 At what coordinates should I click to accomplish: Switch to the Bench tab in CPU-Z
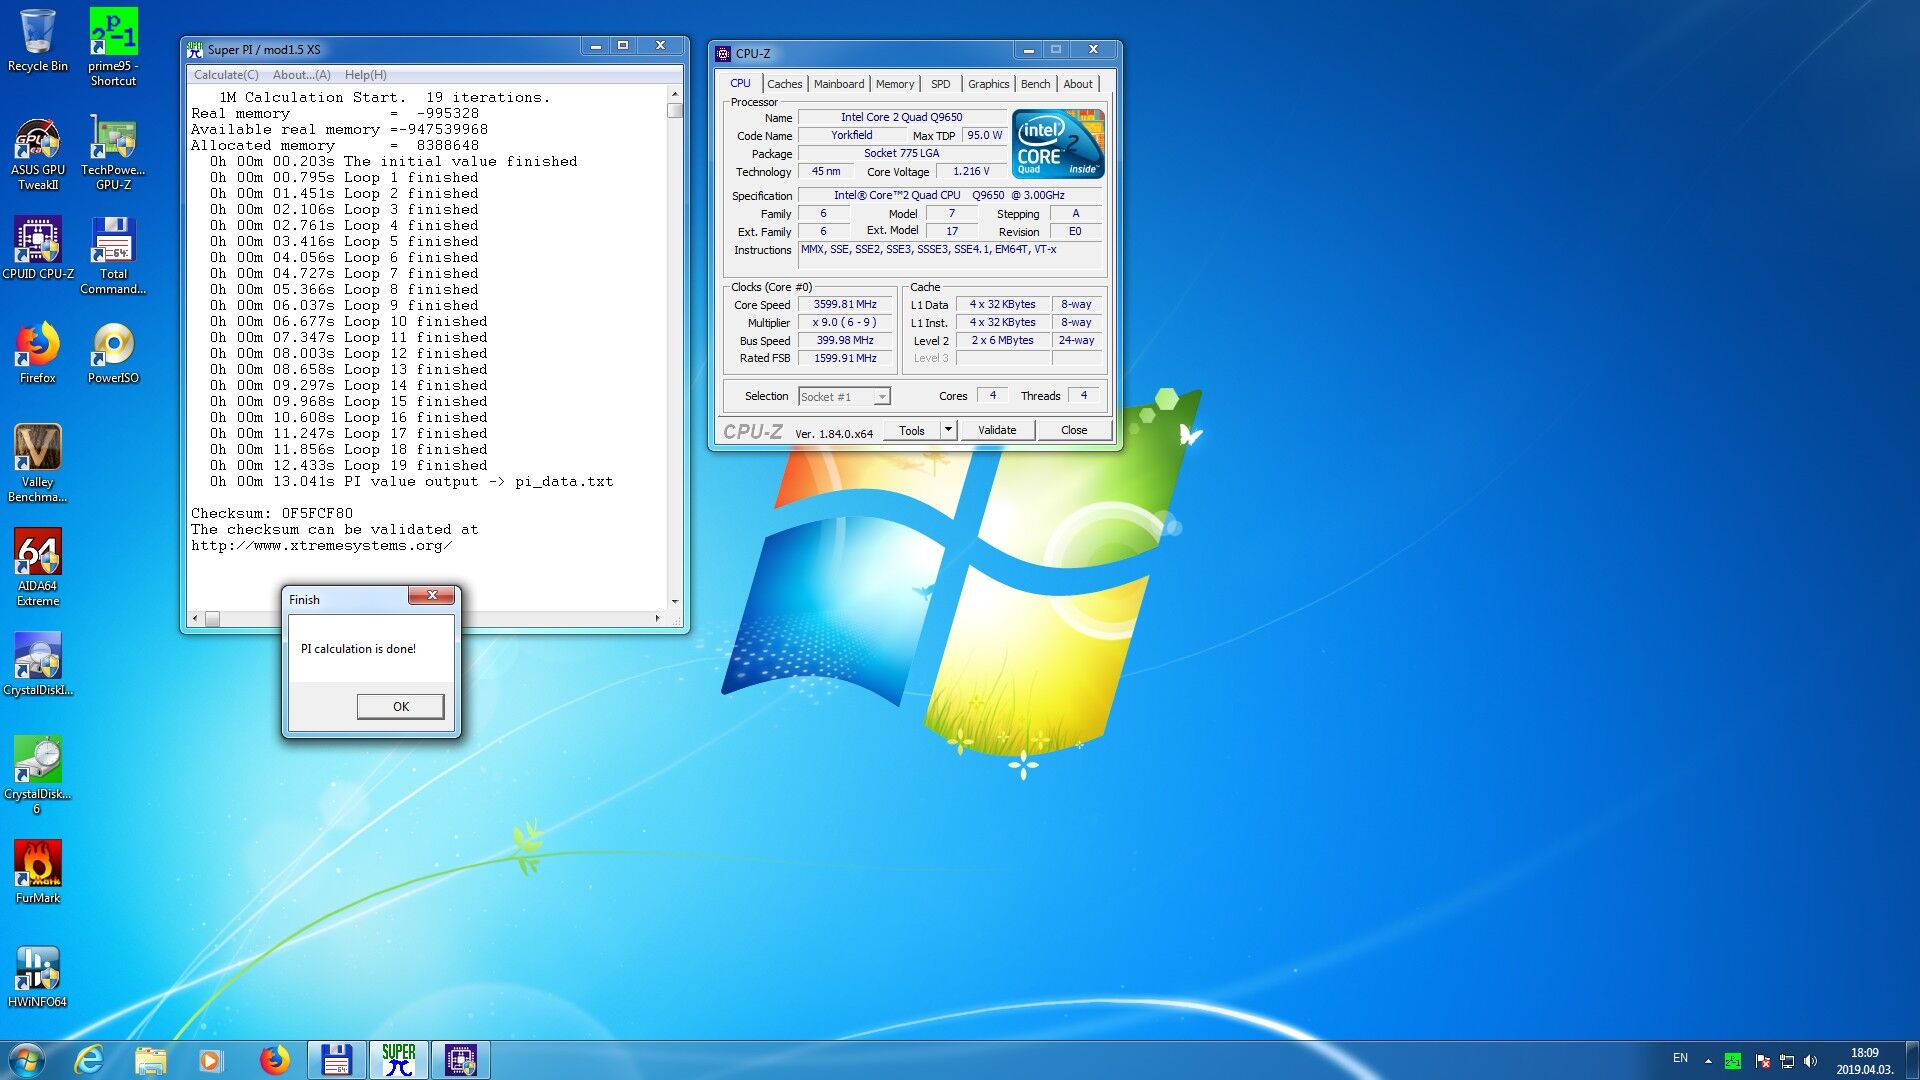click(1035, 84)
